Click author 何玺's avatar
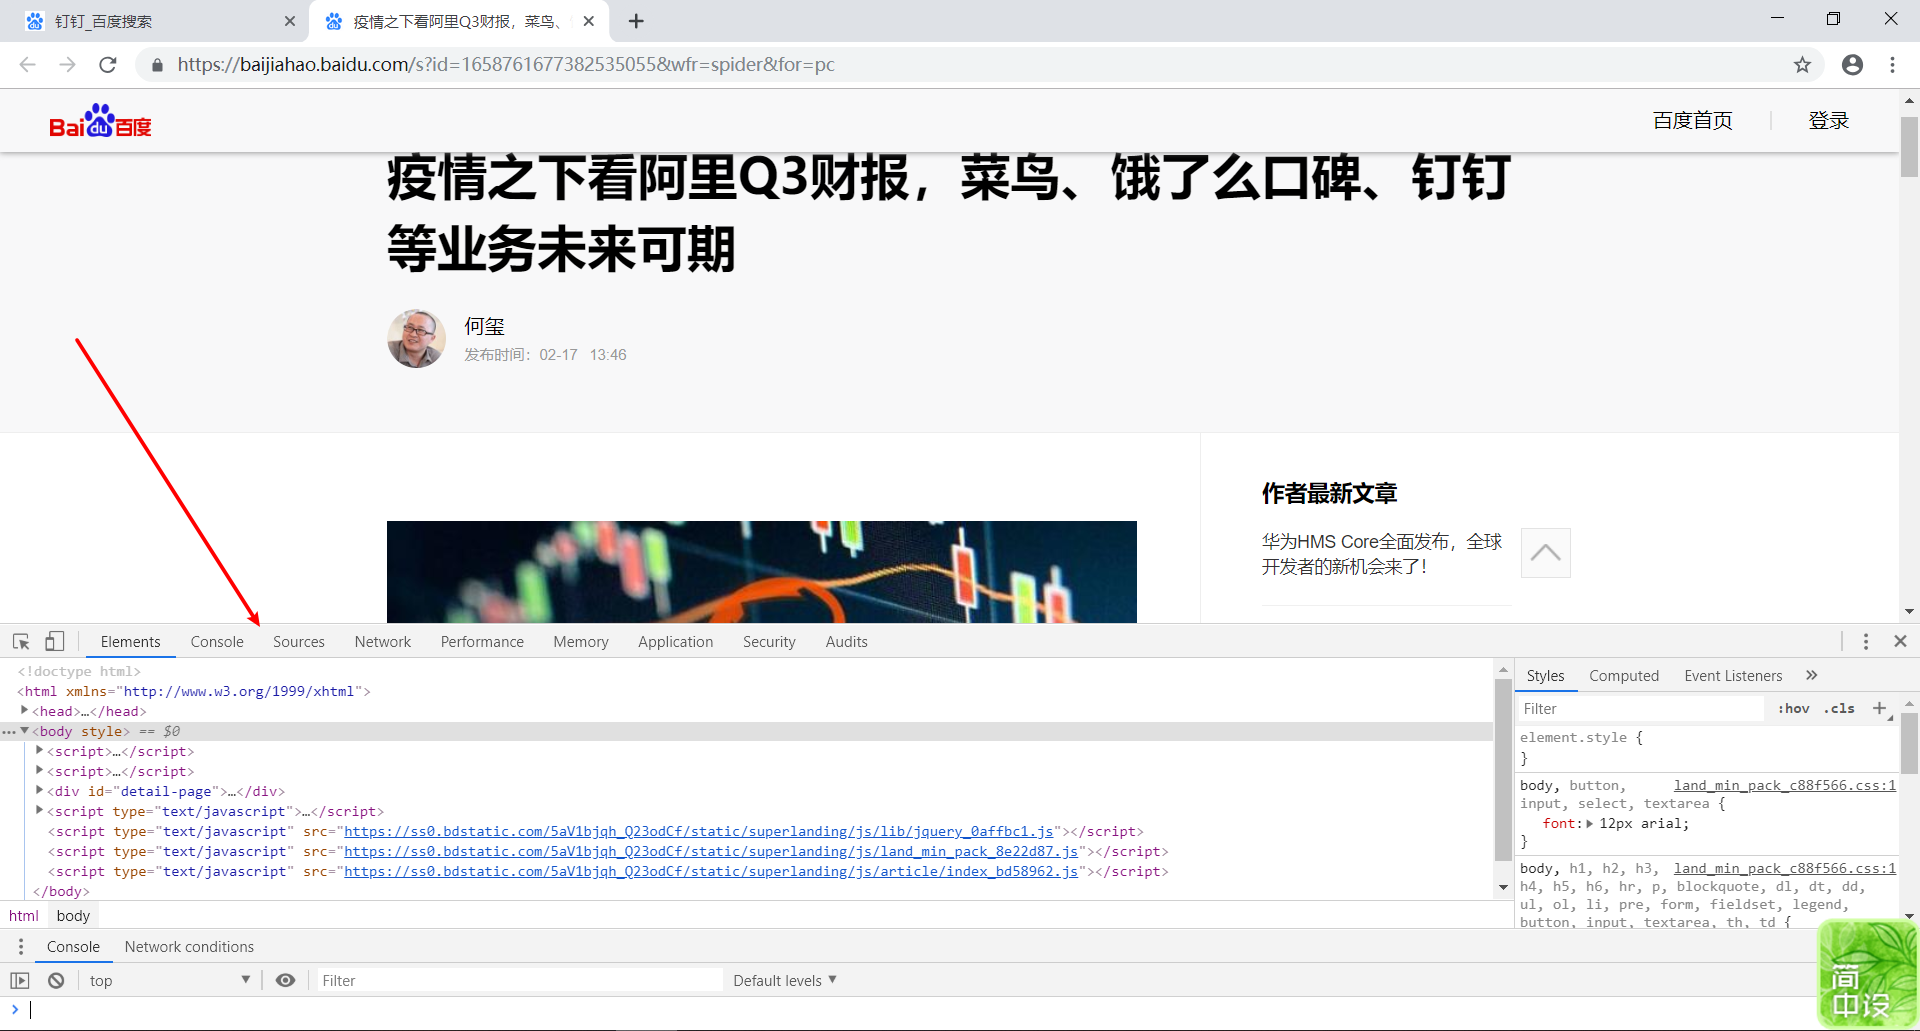 416,339
